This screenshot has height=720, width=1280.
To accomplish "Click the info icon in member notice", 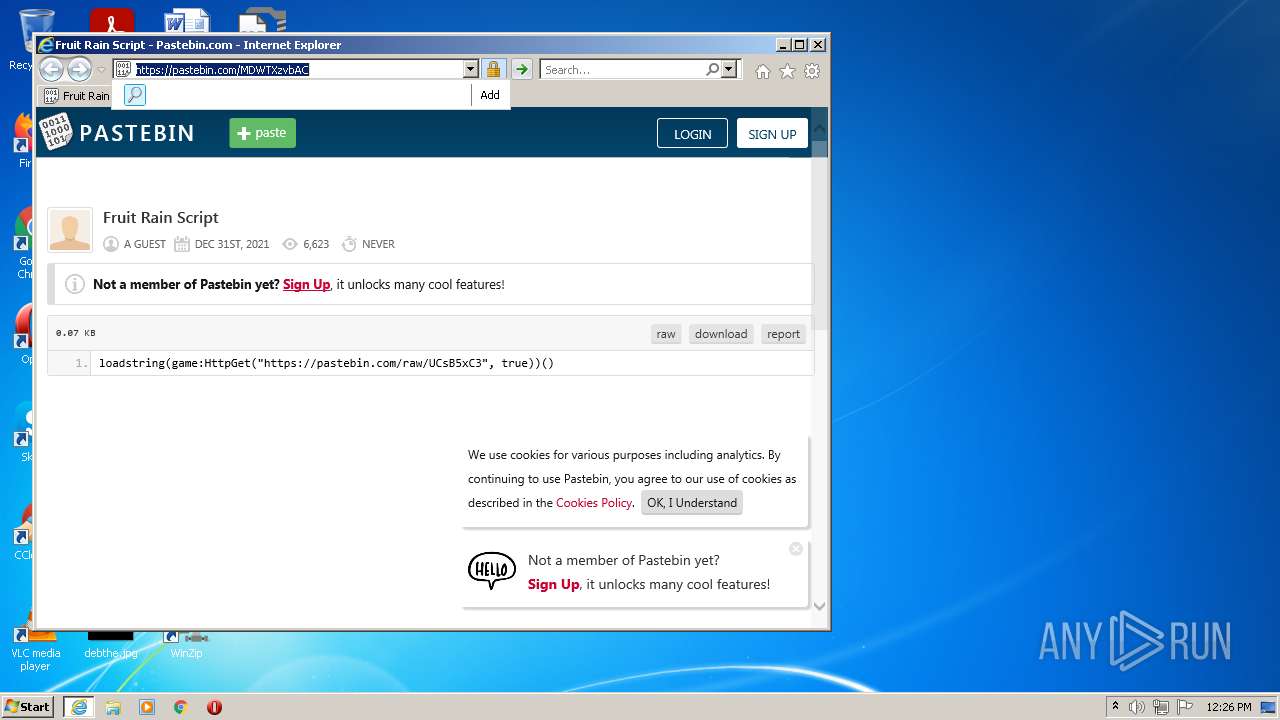I will tap(75, 284).
